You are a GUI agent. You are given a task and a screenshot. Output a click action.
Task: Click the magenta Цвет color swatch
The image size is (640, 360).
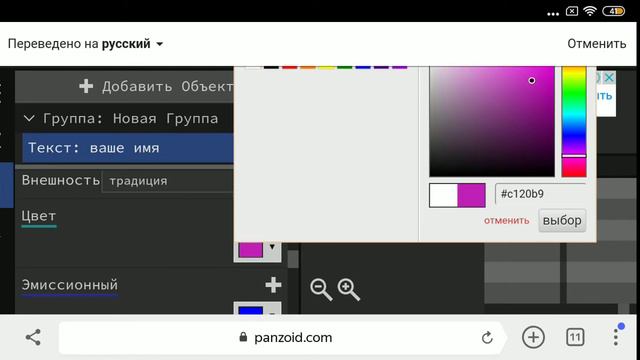pyautogui.click(x=251, y=250)
